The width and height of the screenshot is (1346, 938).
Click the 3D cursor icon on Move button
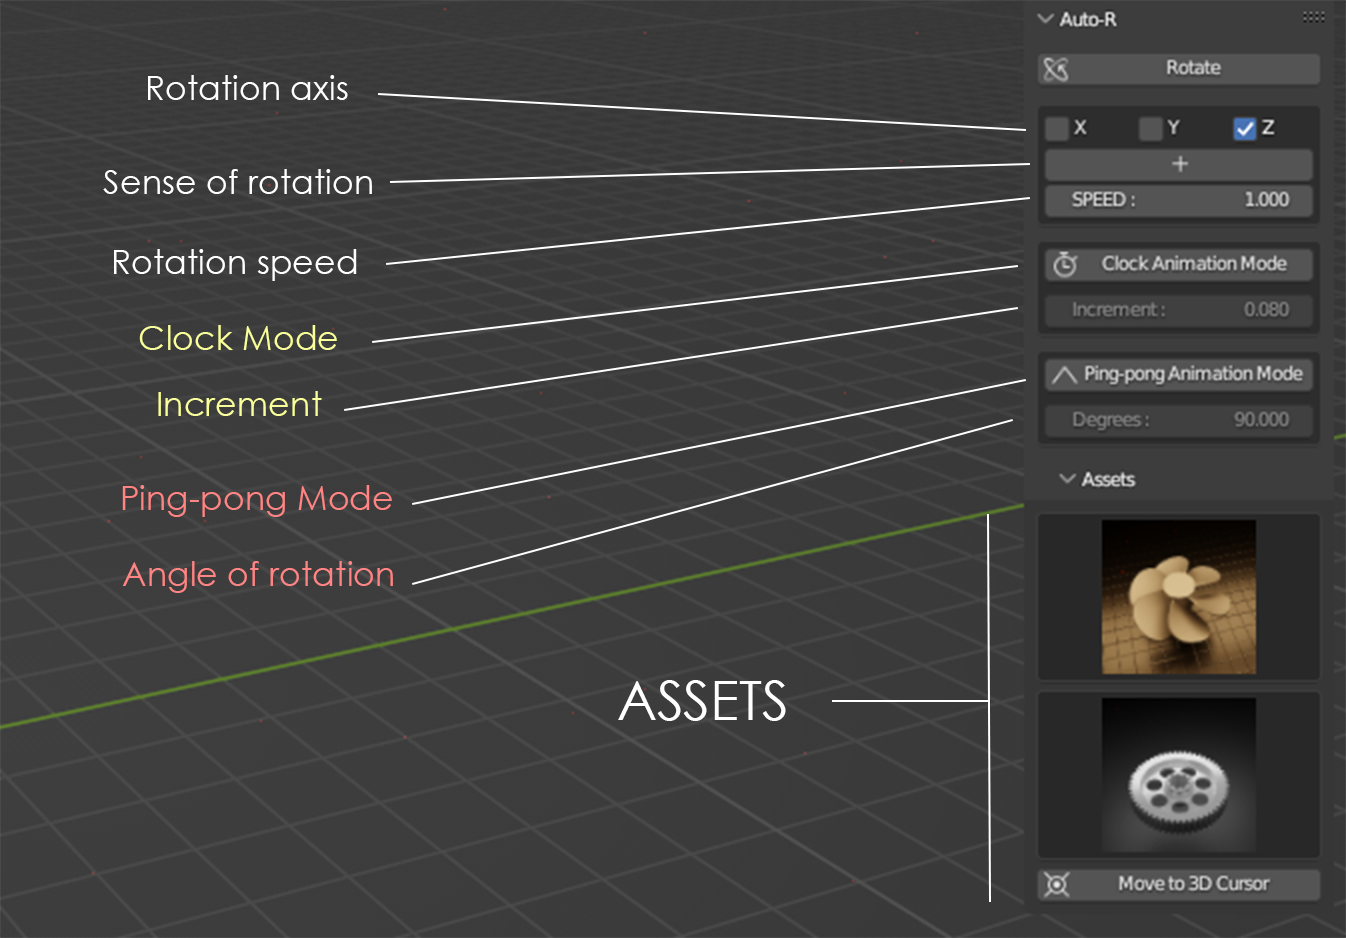(x=1056, y=884)
